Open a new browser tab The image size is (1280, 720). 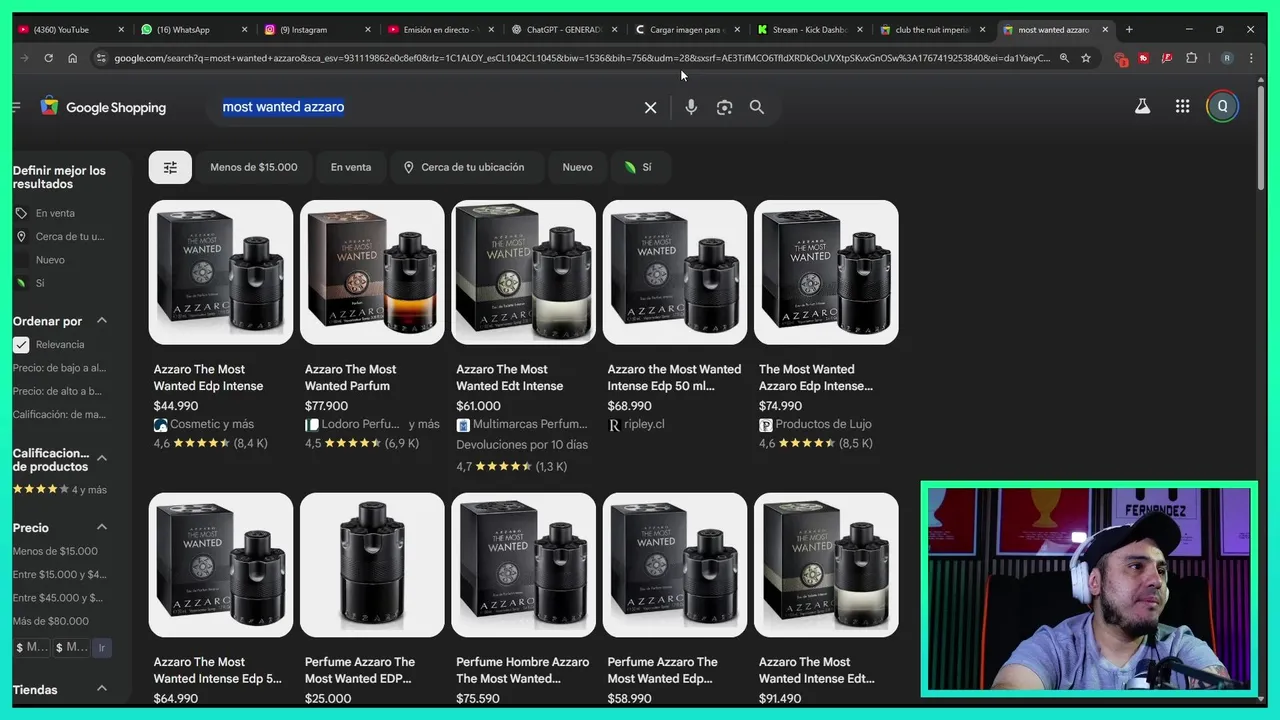pos(1129,30)
